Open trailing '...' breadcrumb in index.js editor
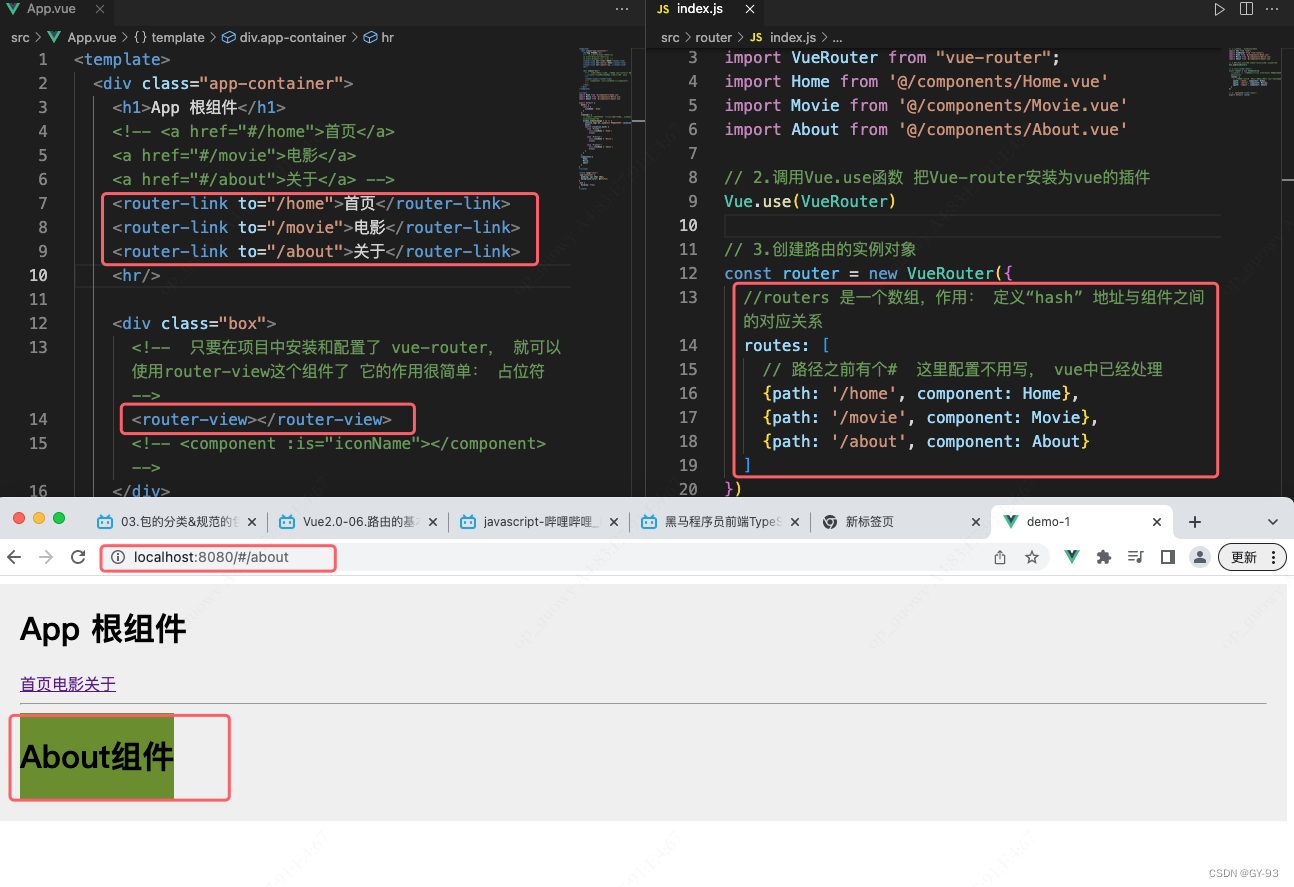 point(837,37)
